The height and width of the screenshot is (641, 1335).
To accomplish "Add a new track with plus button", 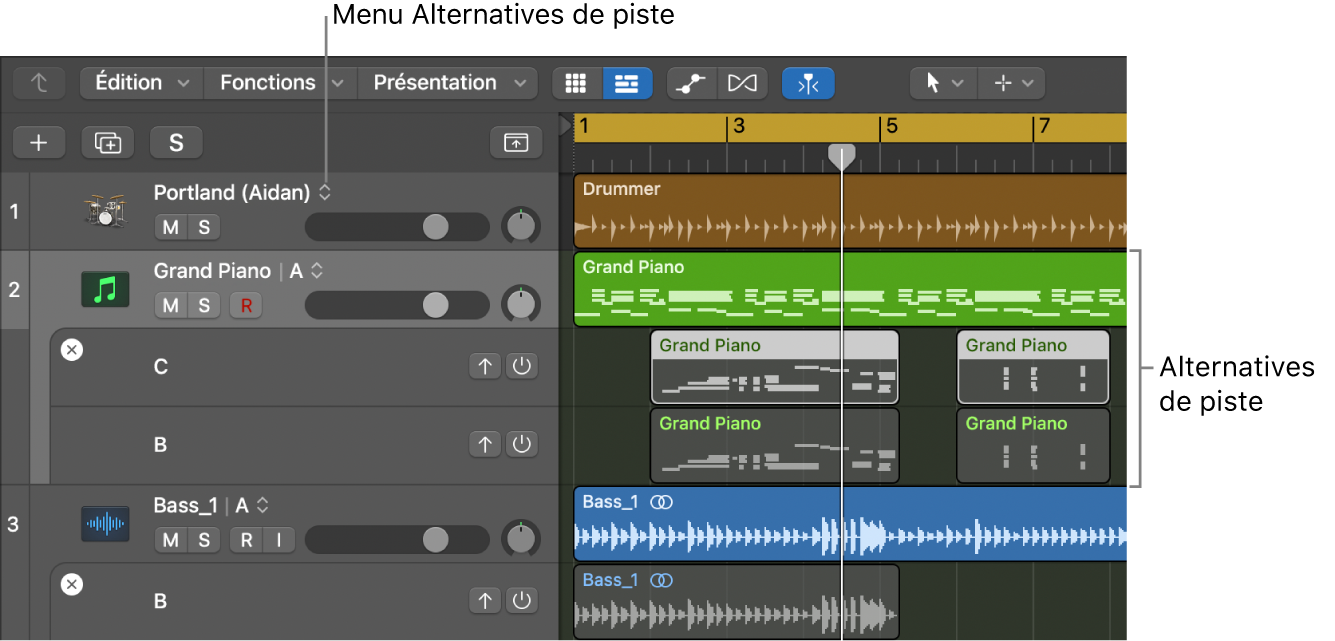I will coord(39,143).
